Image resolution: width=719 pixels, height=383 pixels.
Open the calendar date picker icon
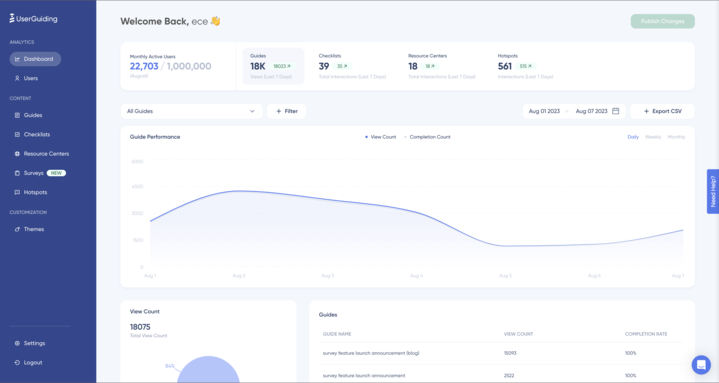616,111
